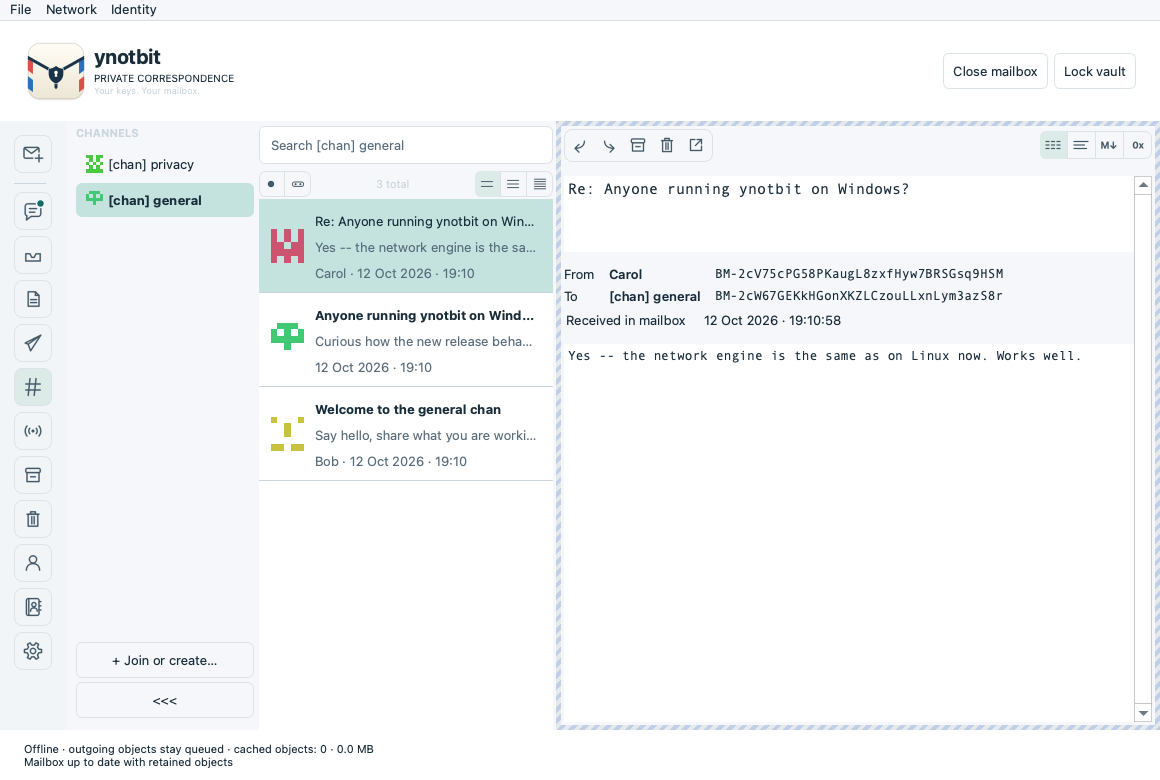
Task: Show message as hex with 0x button
Action: click(1138, 145)
